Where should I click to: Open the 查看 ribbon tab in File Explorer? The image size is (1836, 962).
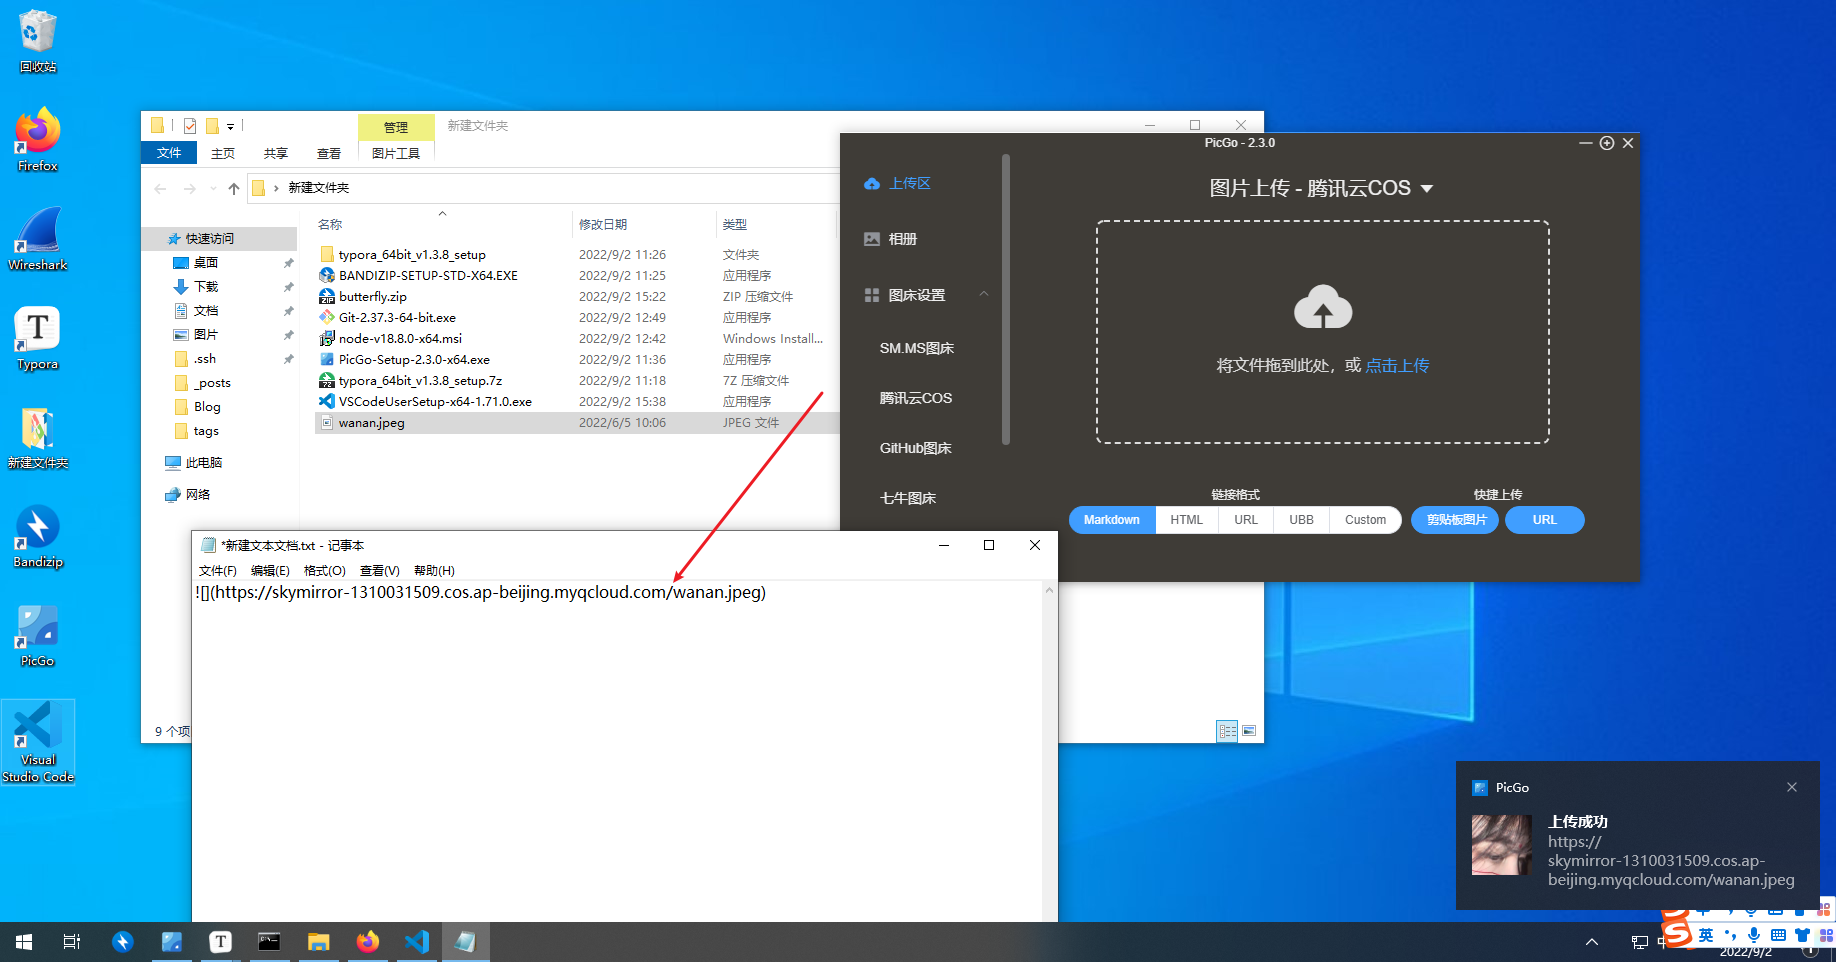point(329,153)
